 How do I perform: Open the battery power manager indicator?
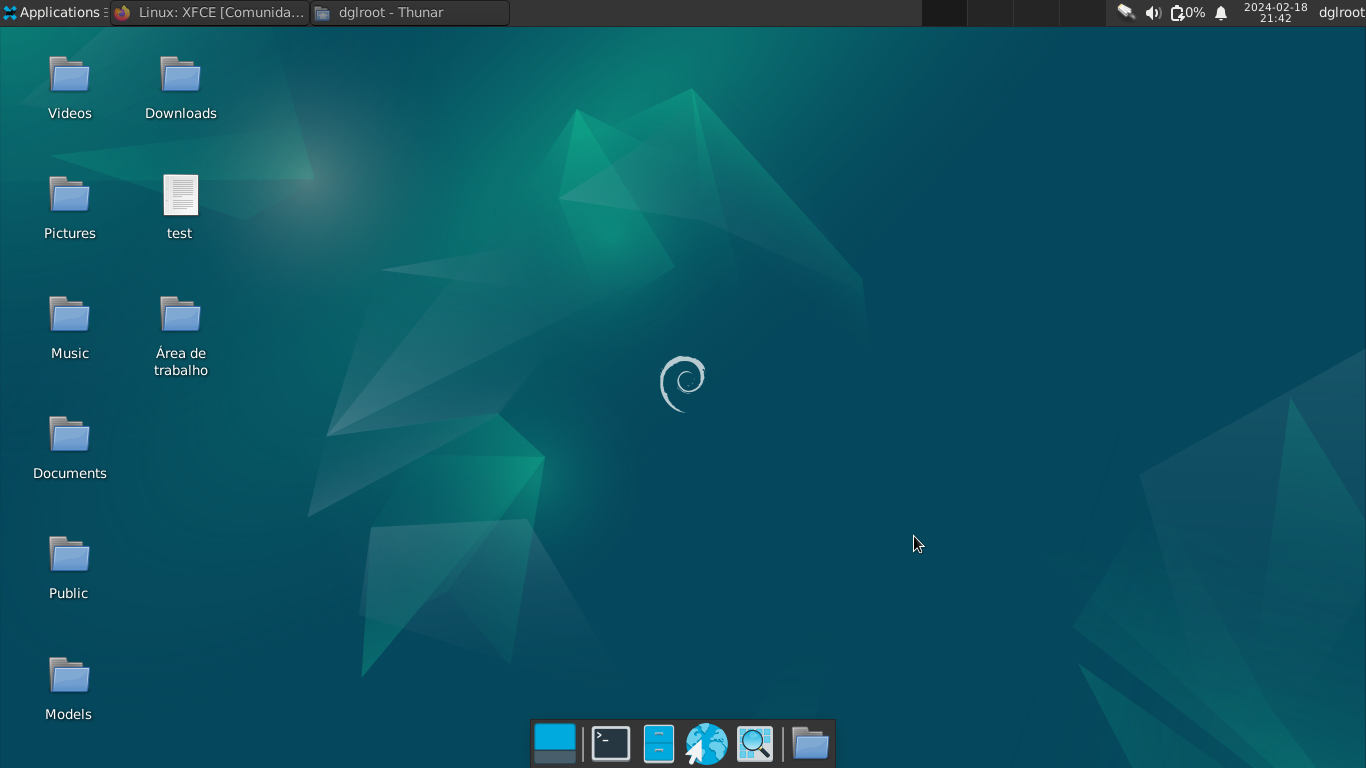1188,13
